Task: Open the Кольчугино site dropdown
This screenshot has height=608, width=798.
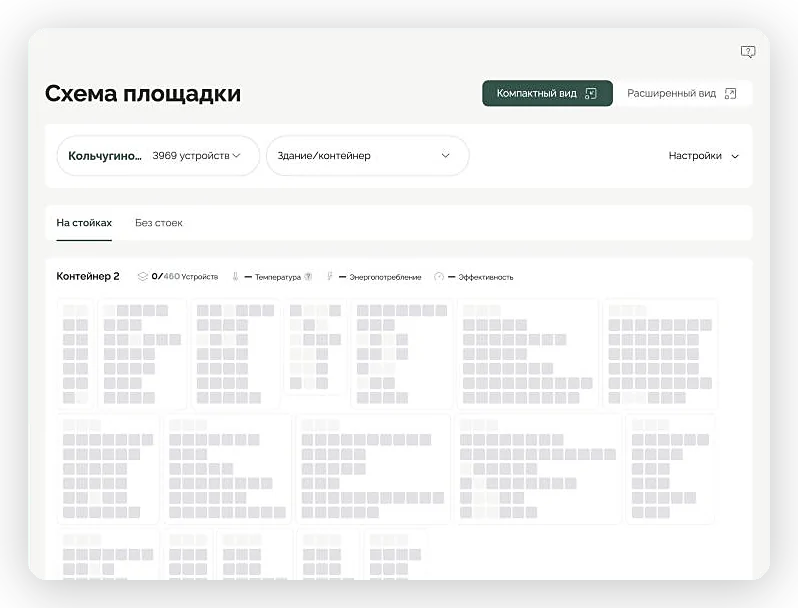Action: tap(158, 156)
